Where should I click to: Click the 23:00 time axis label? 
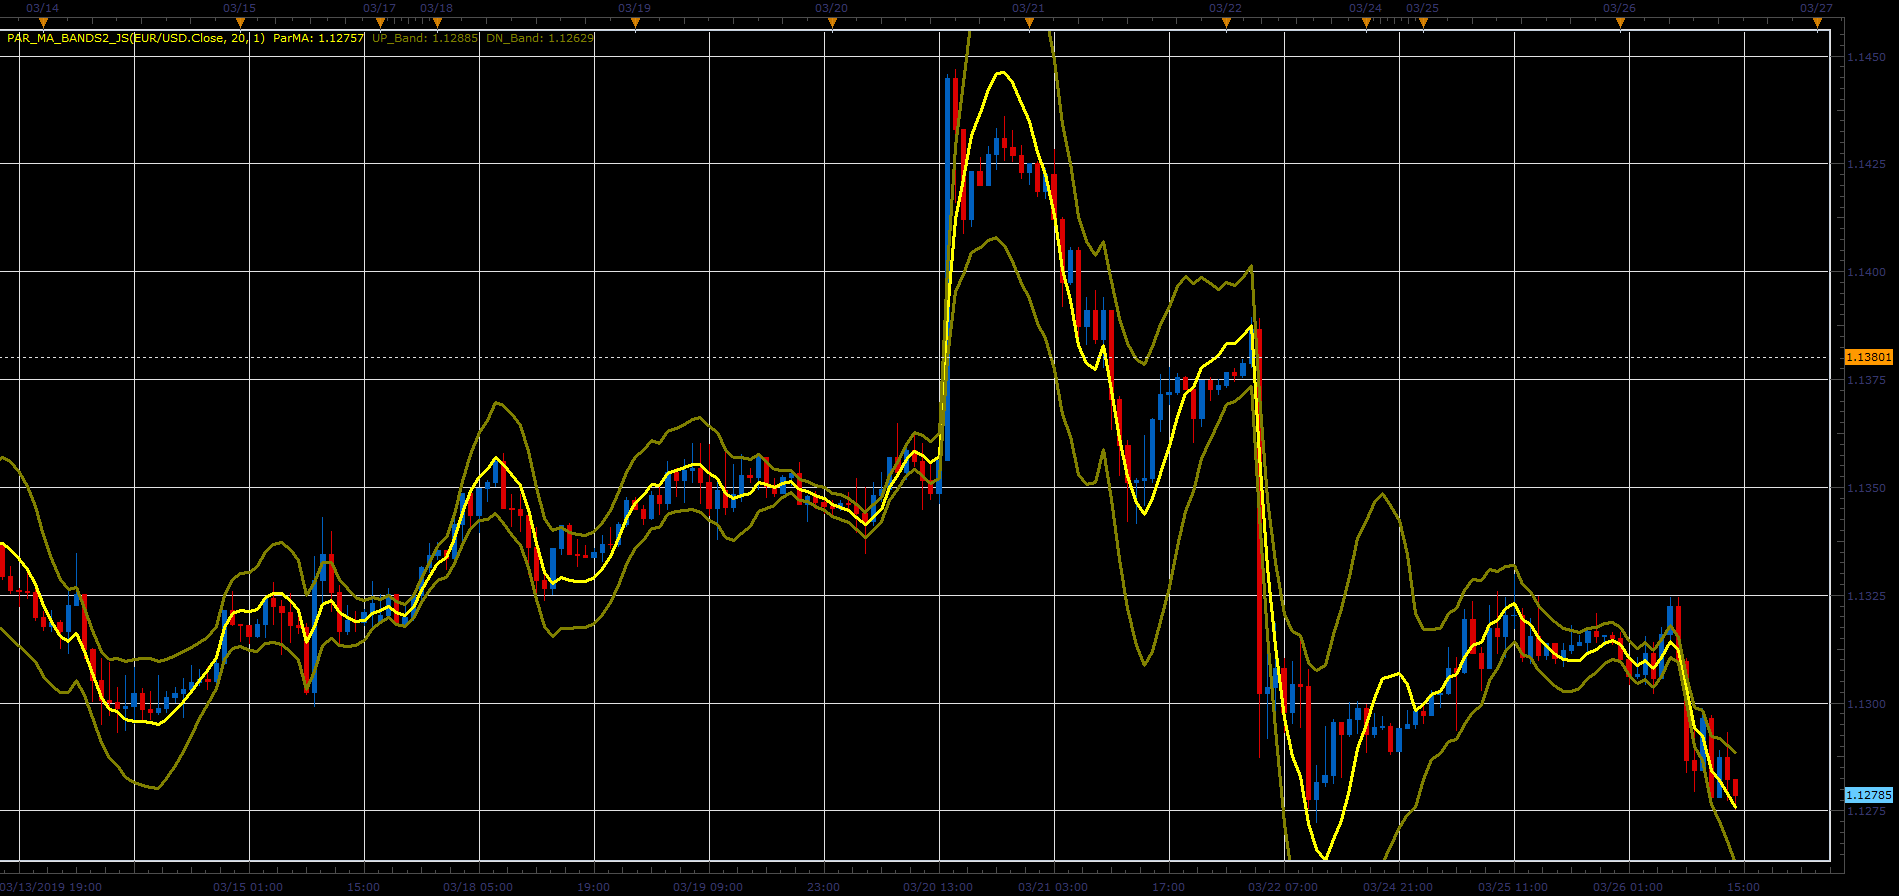pyautogui.click(x=823, y=887)
